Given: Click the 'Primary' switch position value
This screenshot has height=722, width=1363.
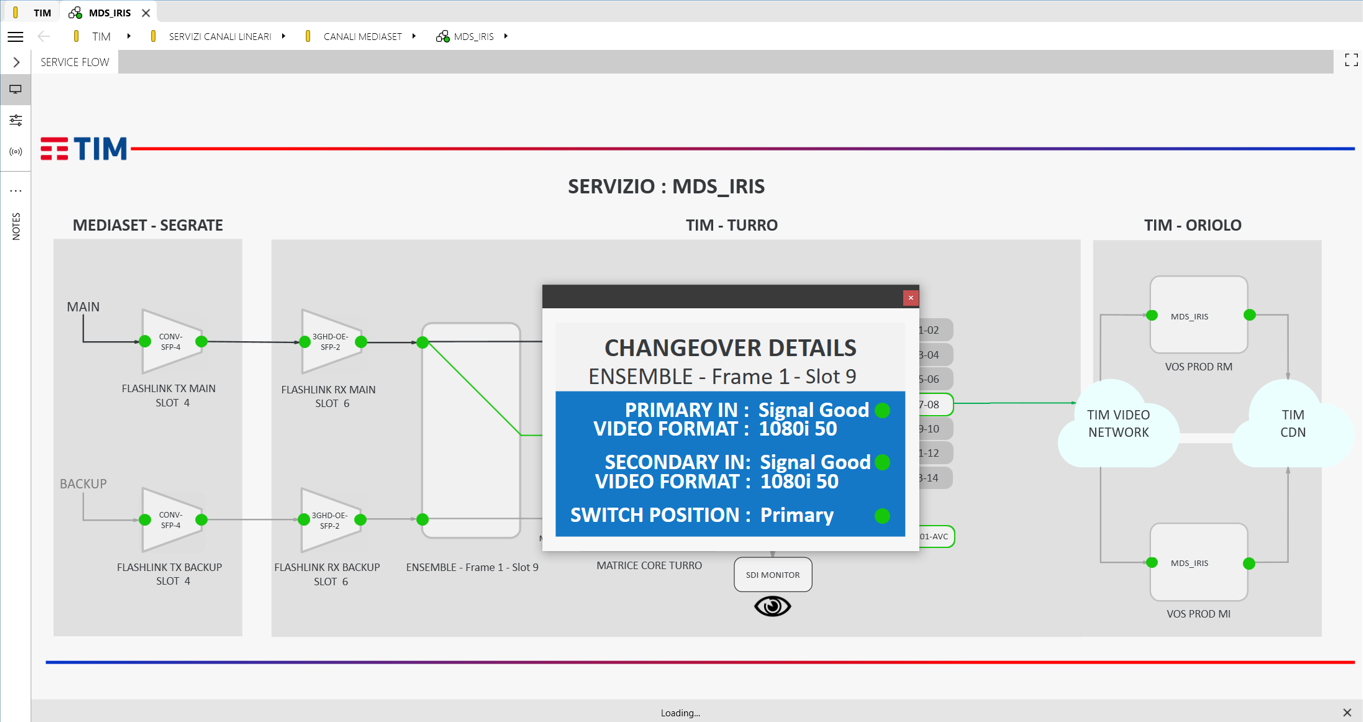Looking at the screenshot, I should (797, 515).
